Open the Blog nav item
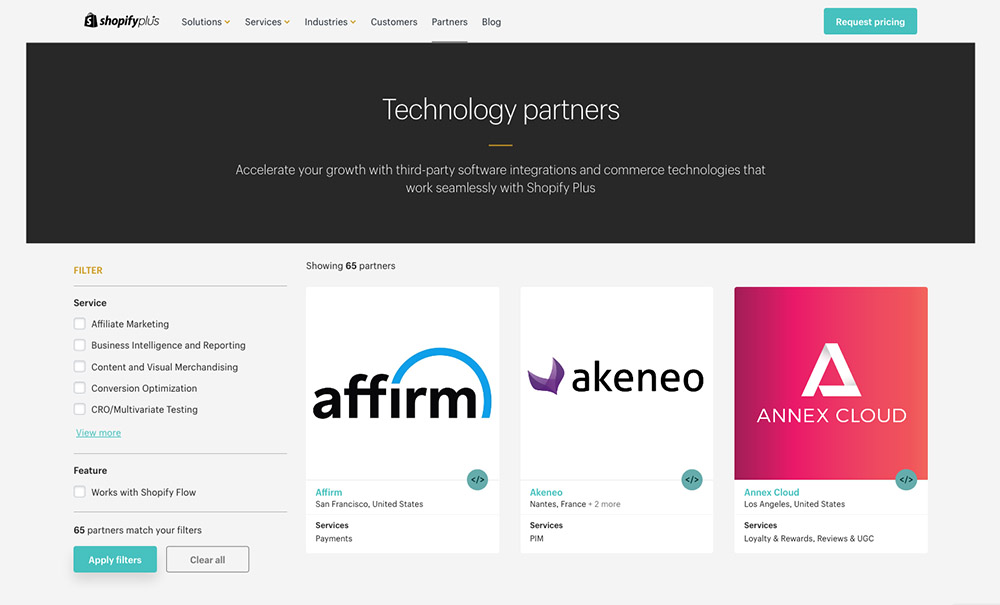This screenshot has height=605, width=1000. coord(491,22)
